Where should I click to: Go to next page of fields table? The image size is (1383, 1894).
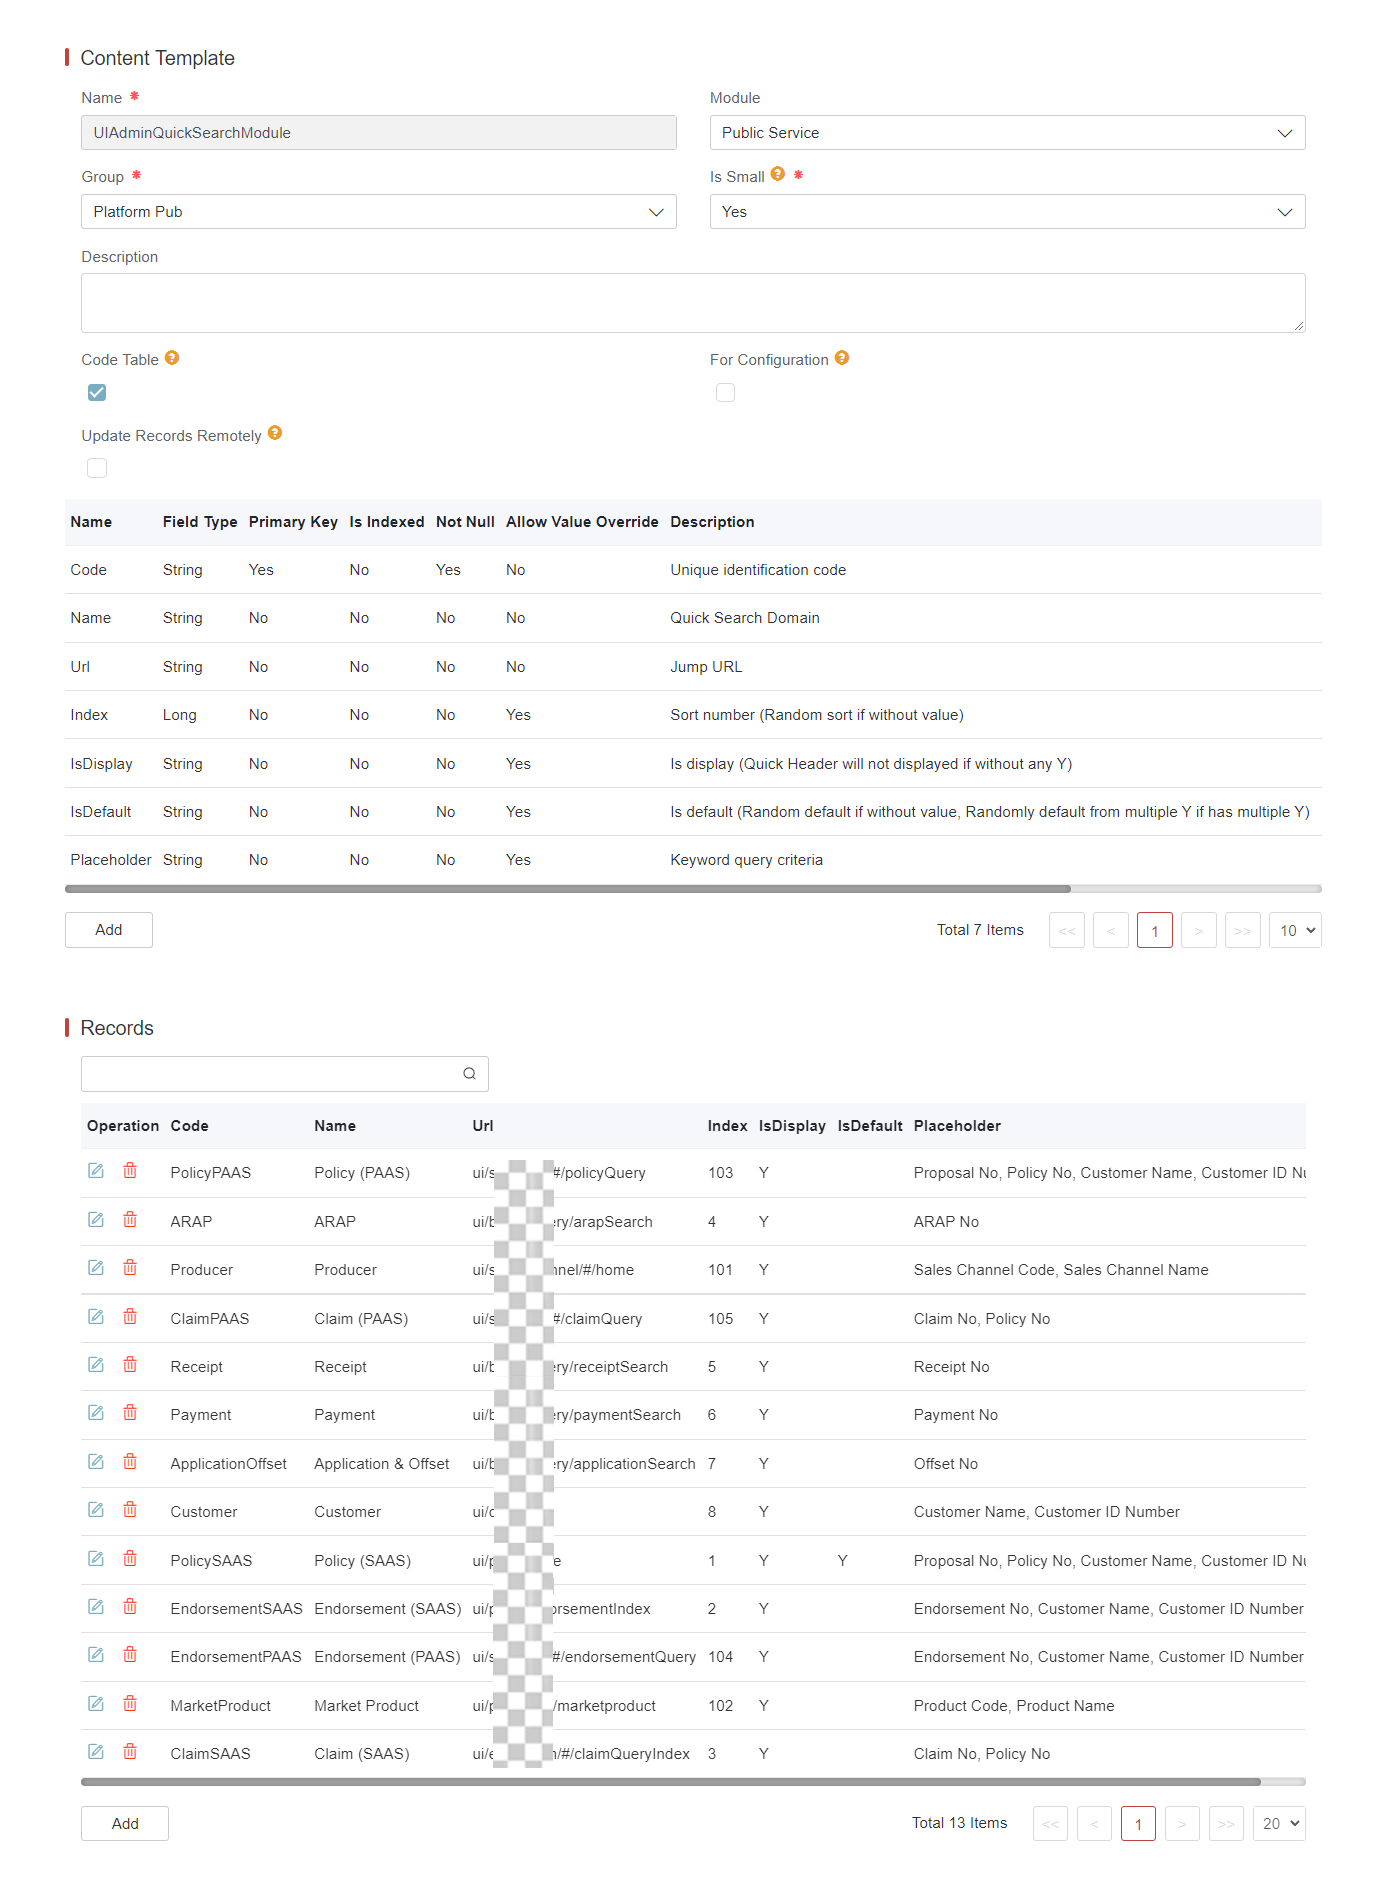click(x=1199, y=931)
